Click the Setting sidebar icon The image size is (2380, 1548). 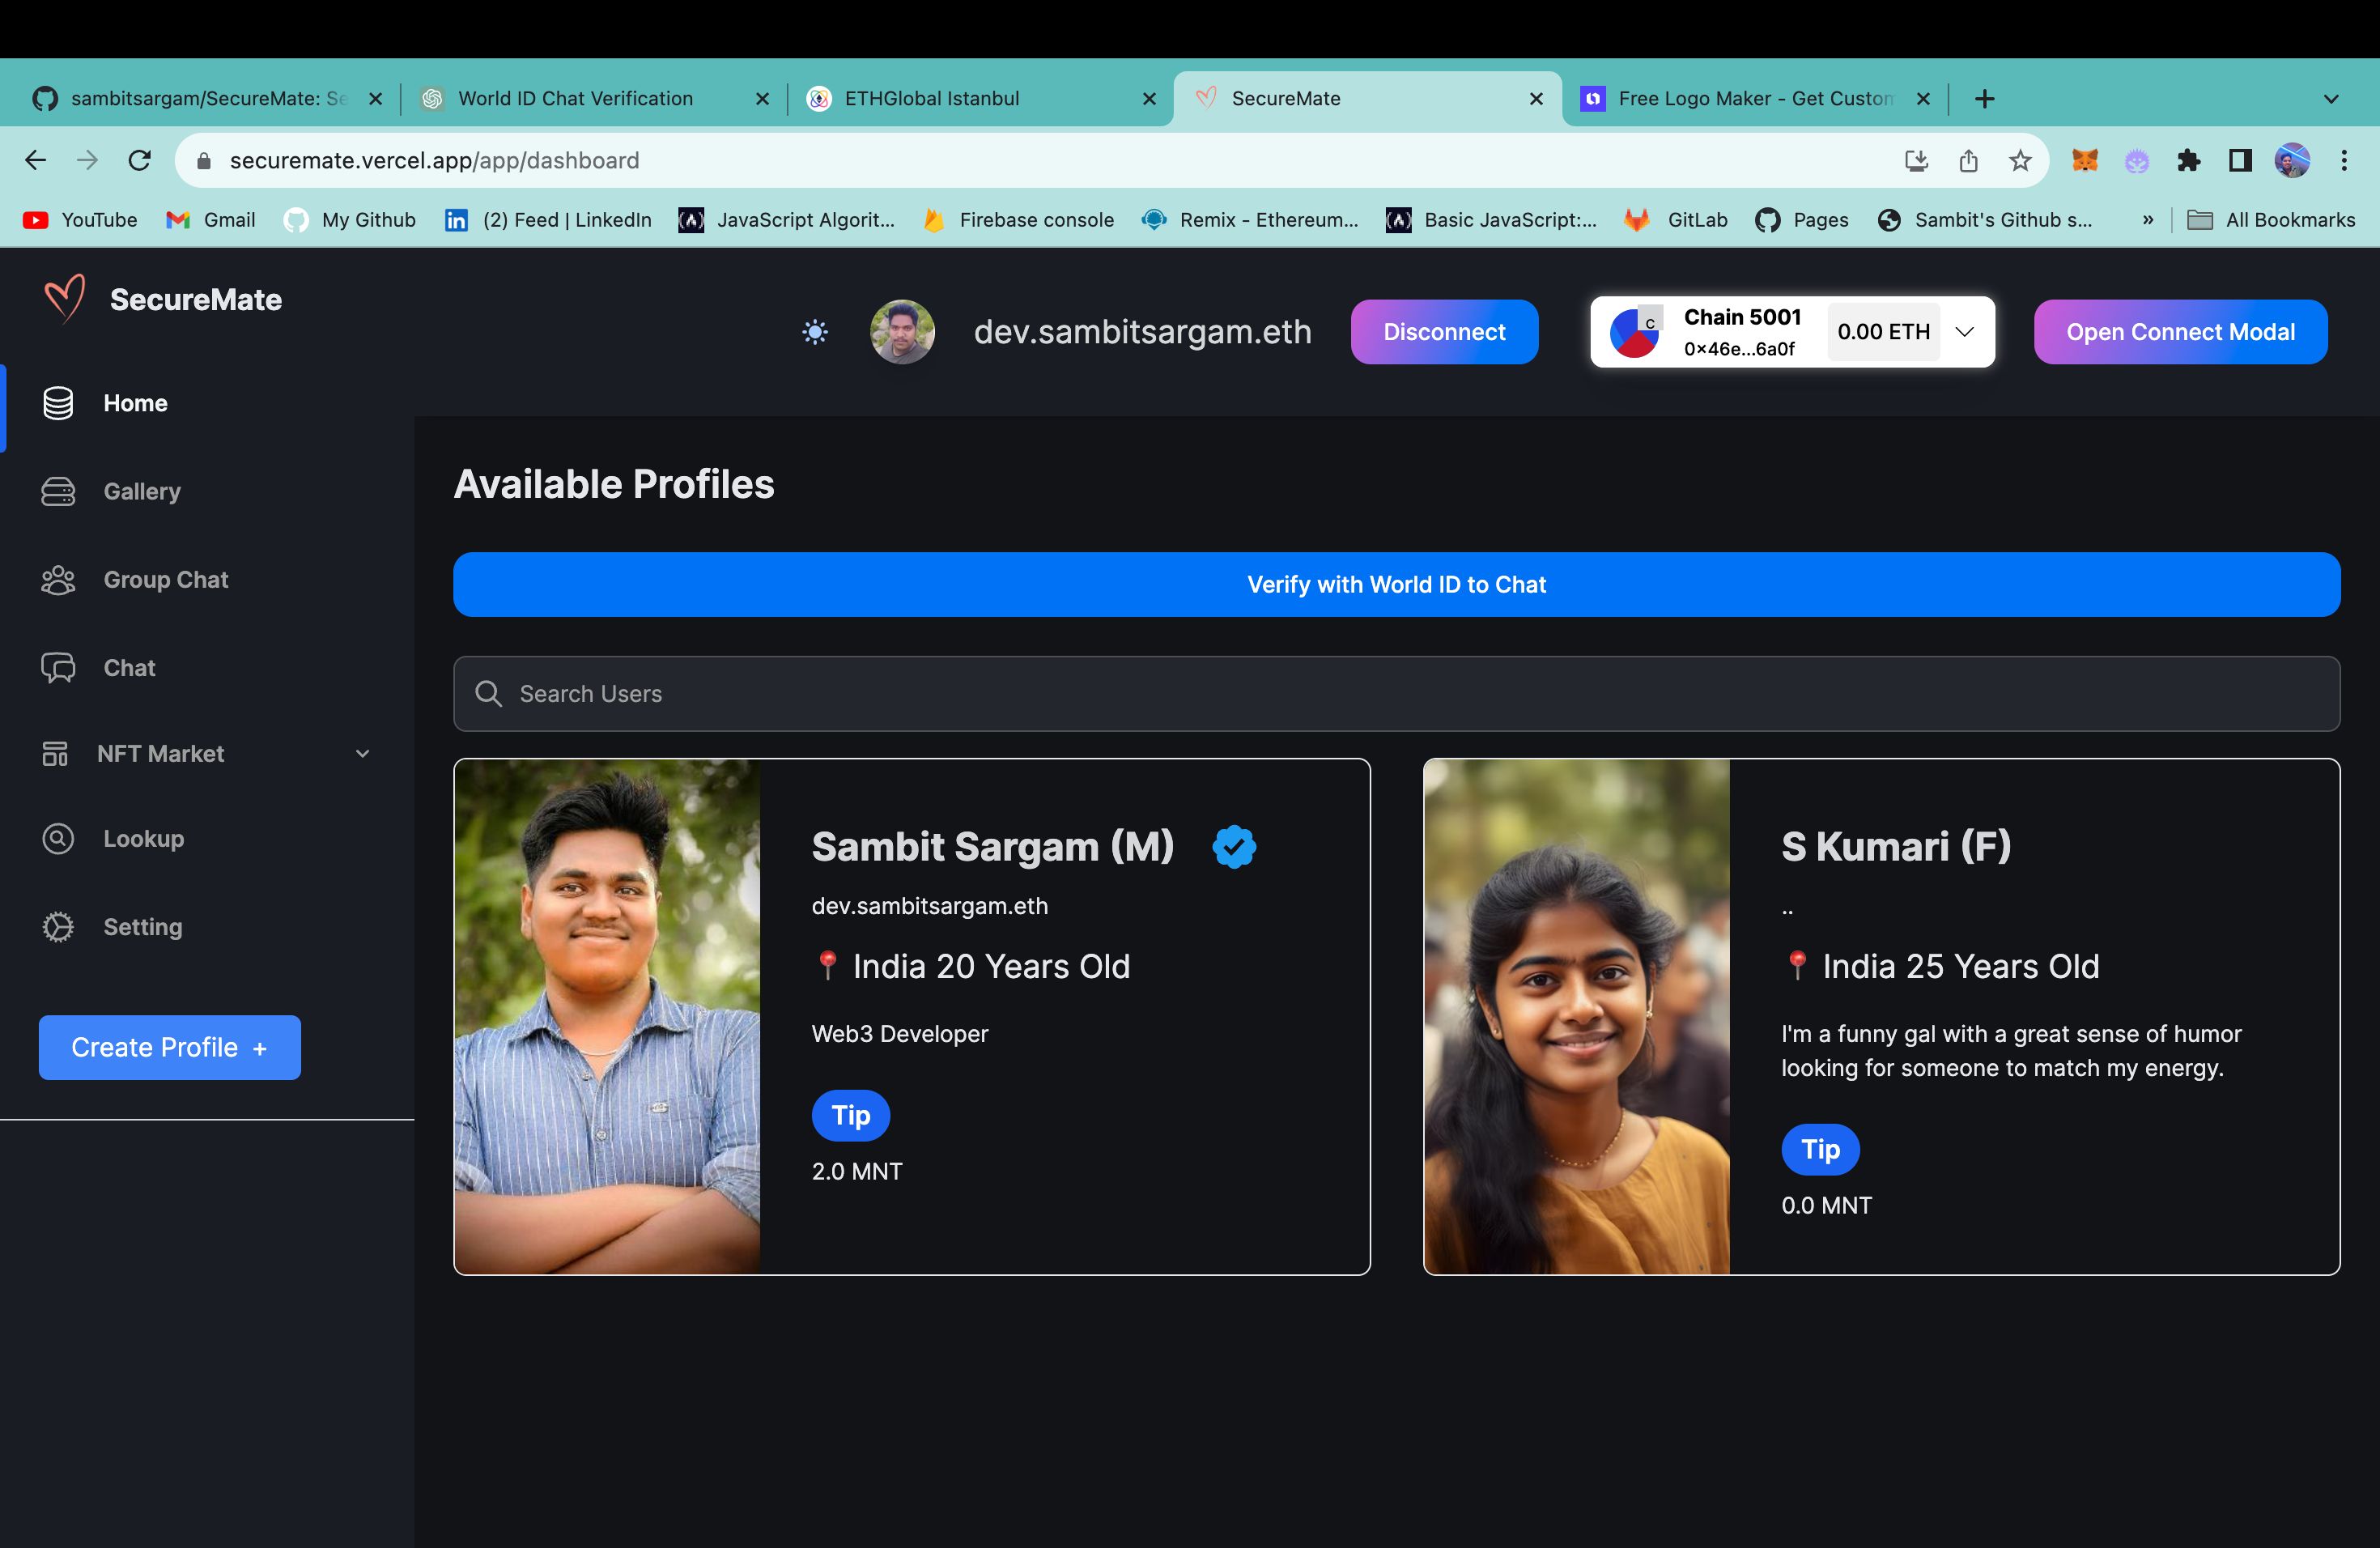pos(57,925)
